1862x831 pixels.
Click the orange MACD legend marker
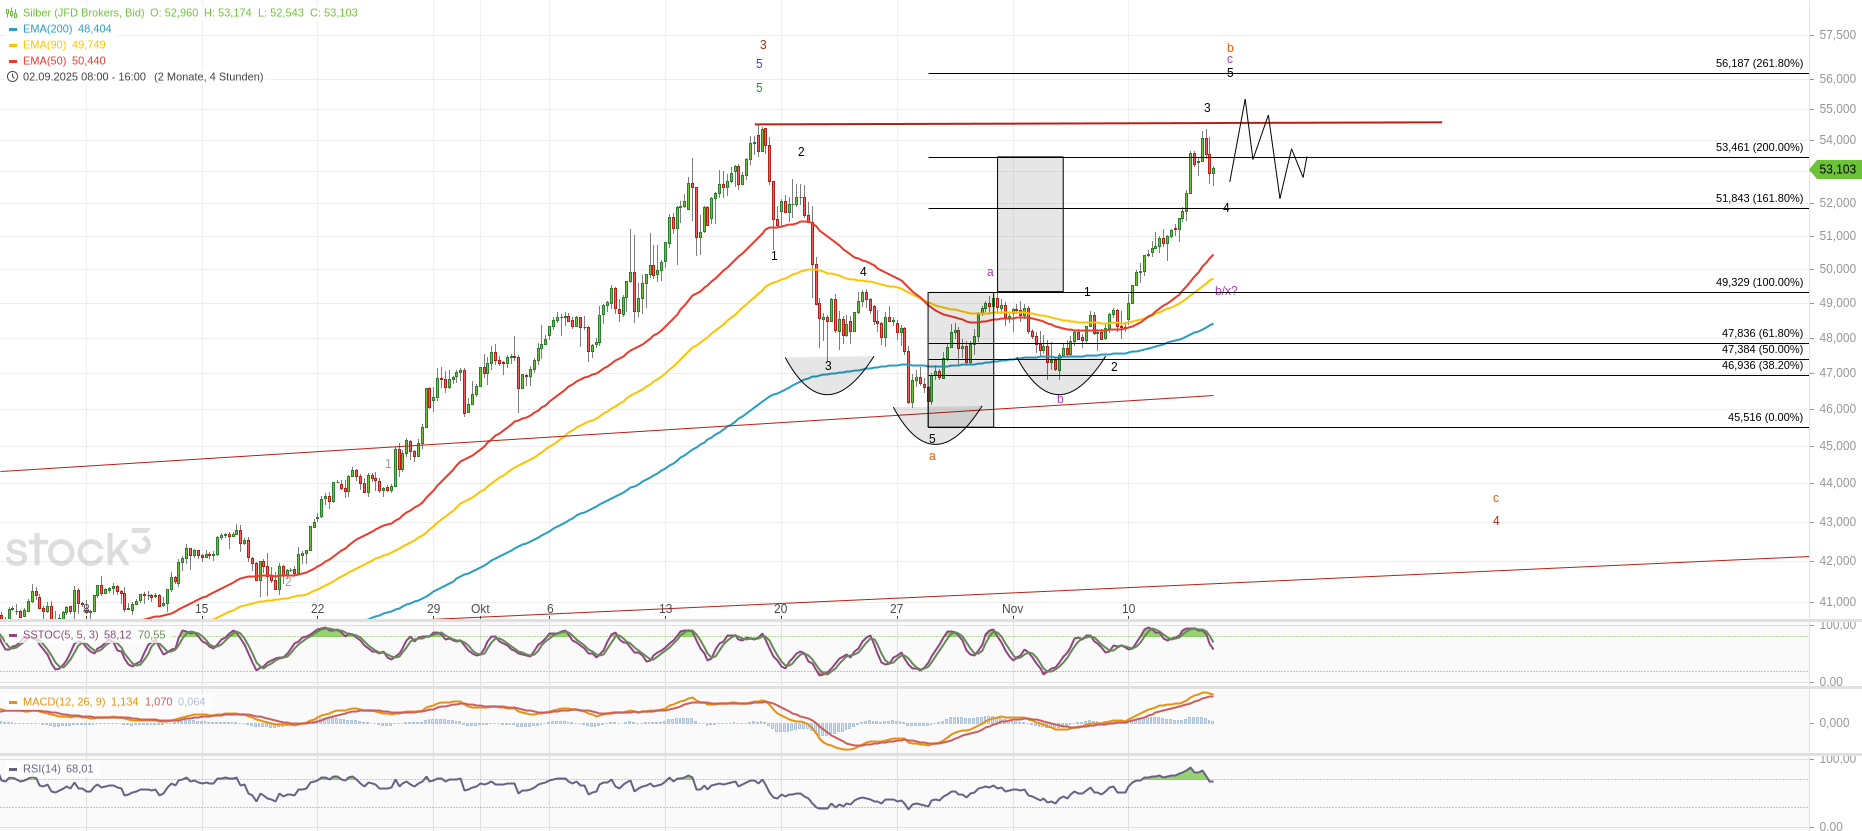click(x=13, y=702)
